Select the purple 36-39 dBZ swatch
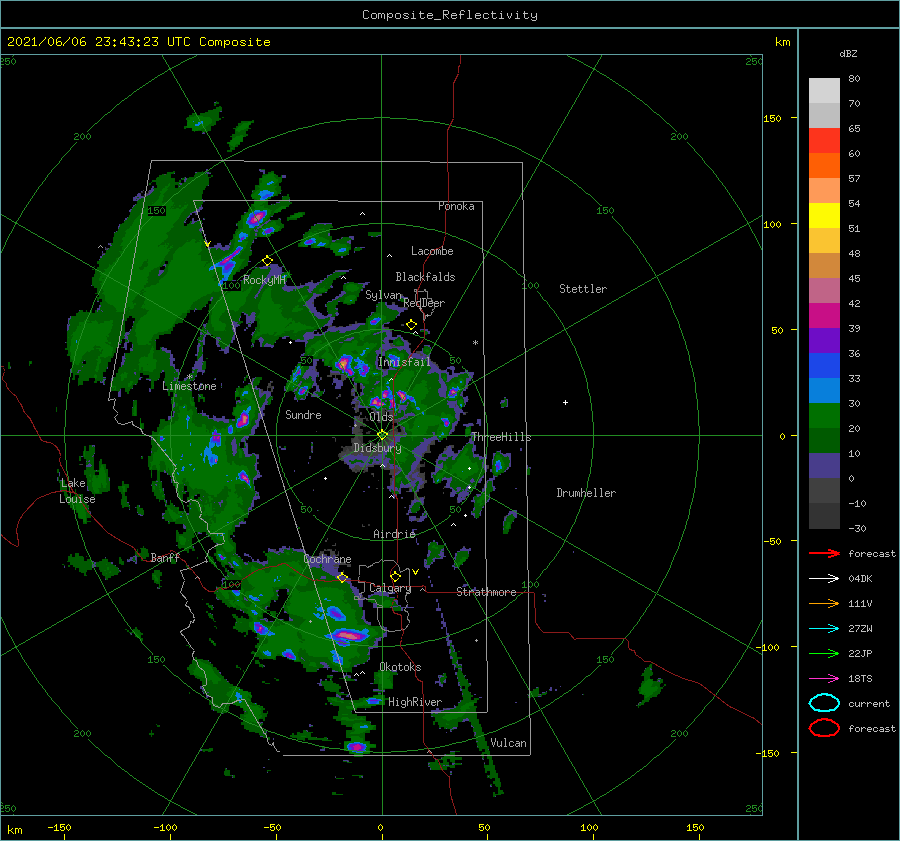Image resolution: width=900 pixels, height=841 pixels. pos(824,340)
